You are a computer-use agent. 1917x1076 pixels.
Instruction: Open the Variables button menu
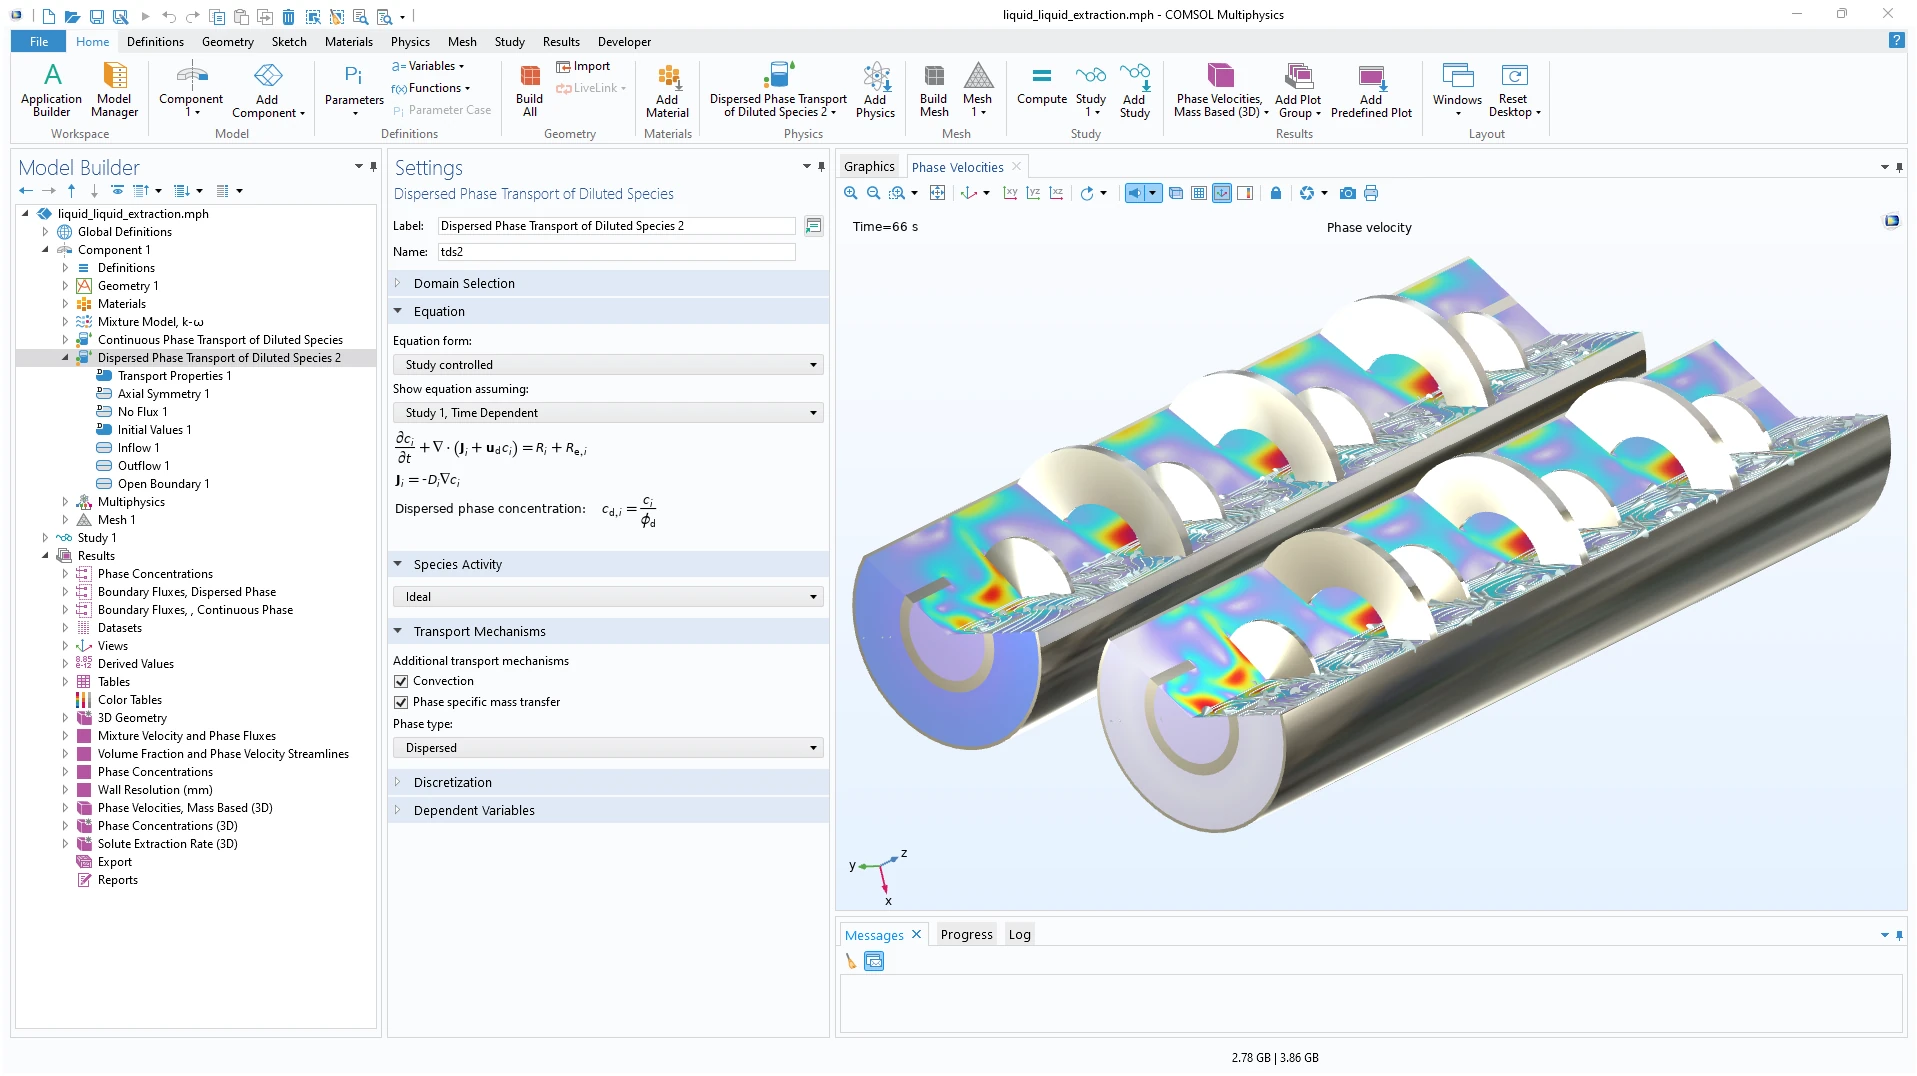click(x=428, y=66)
